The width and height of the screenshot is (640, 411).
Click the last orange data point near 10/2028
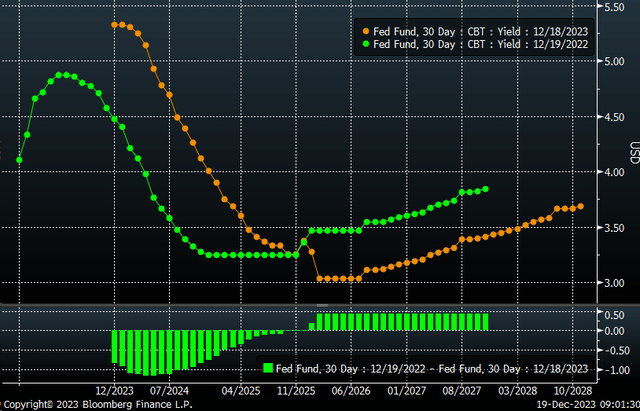(580, 207)
